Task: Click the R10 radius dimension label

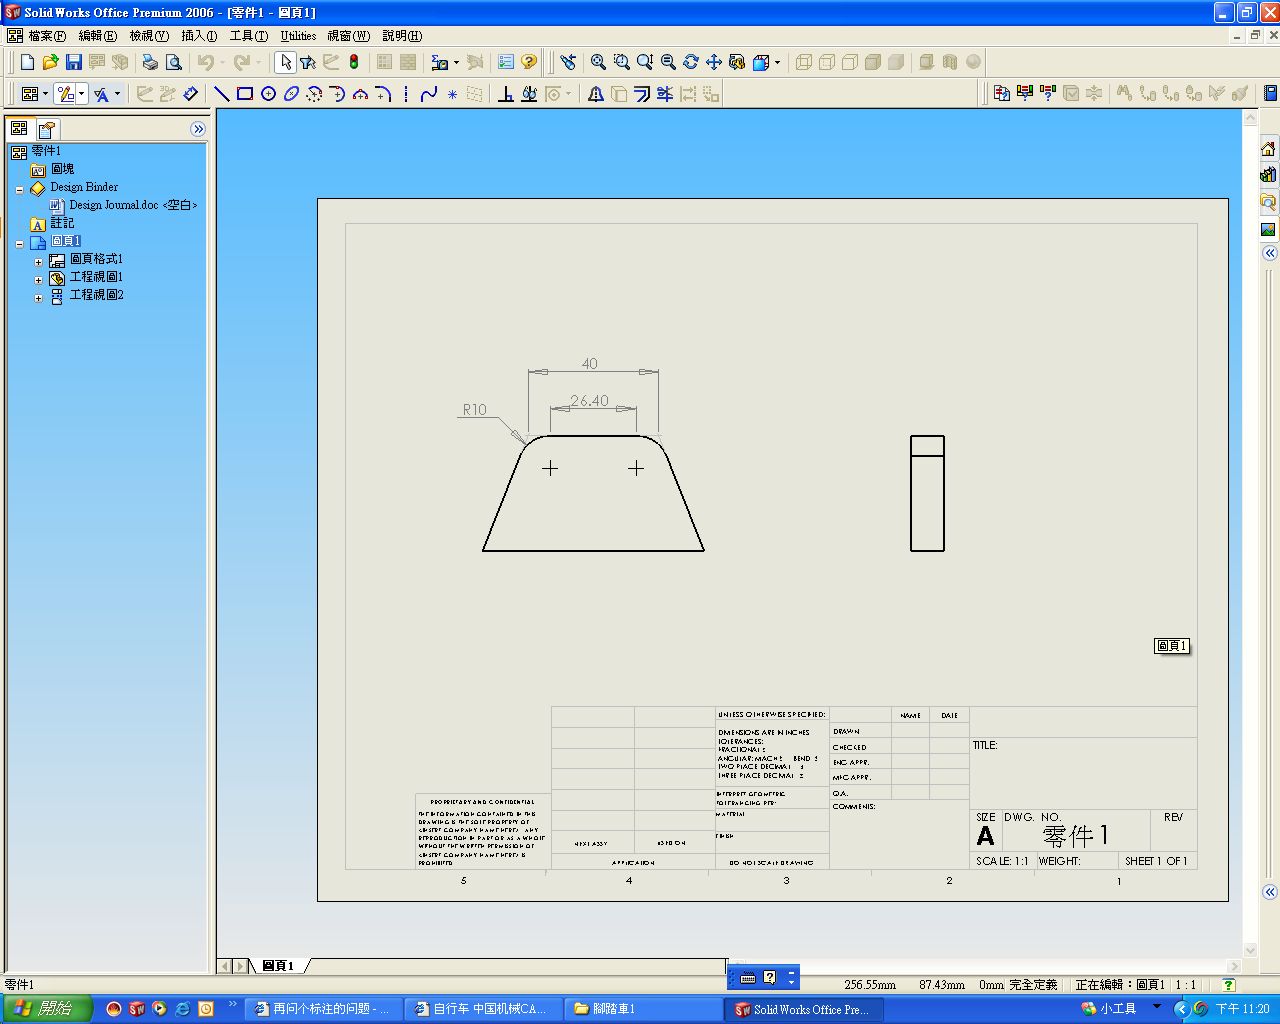Action: pos(474,409)
